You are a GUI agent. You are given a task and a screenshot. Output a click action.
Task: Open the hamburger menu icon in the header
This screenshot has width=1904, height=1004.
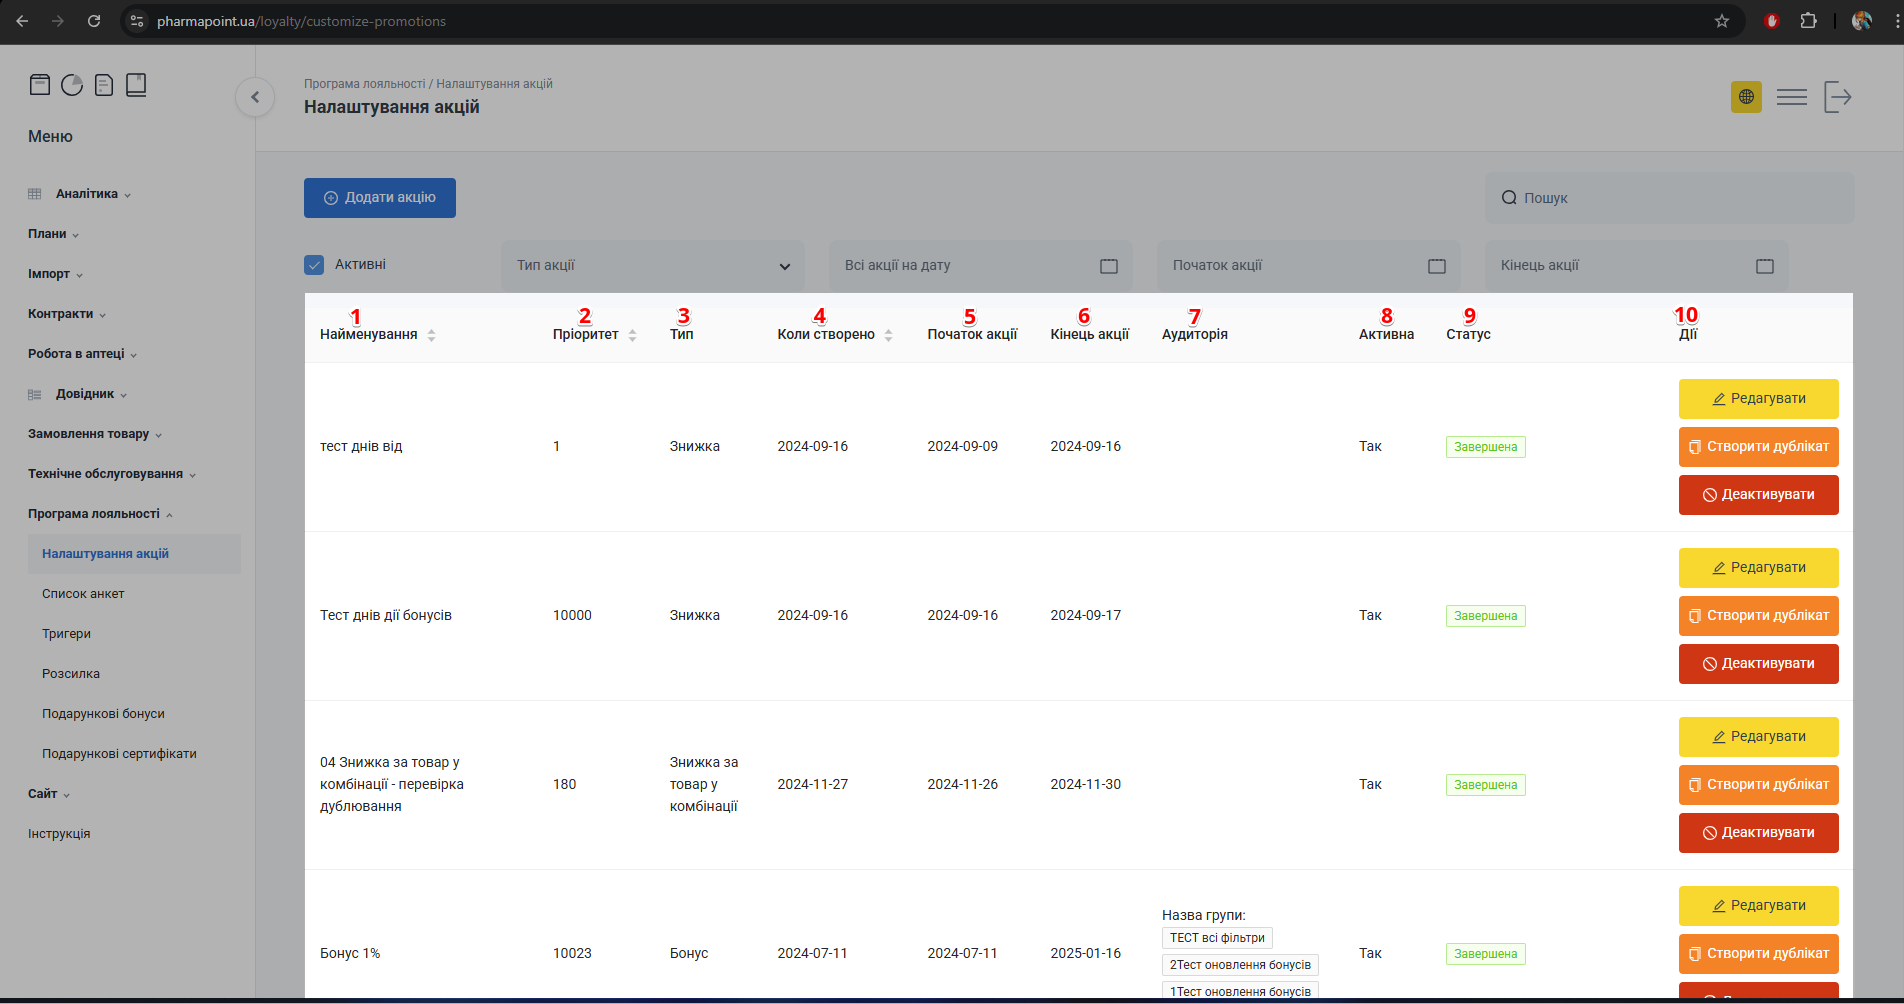tap(1791, 97)
